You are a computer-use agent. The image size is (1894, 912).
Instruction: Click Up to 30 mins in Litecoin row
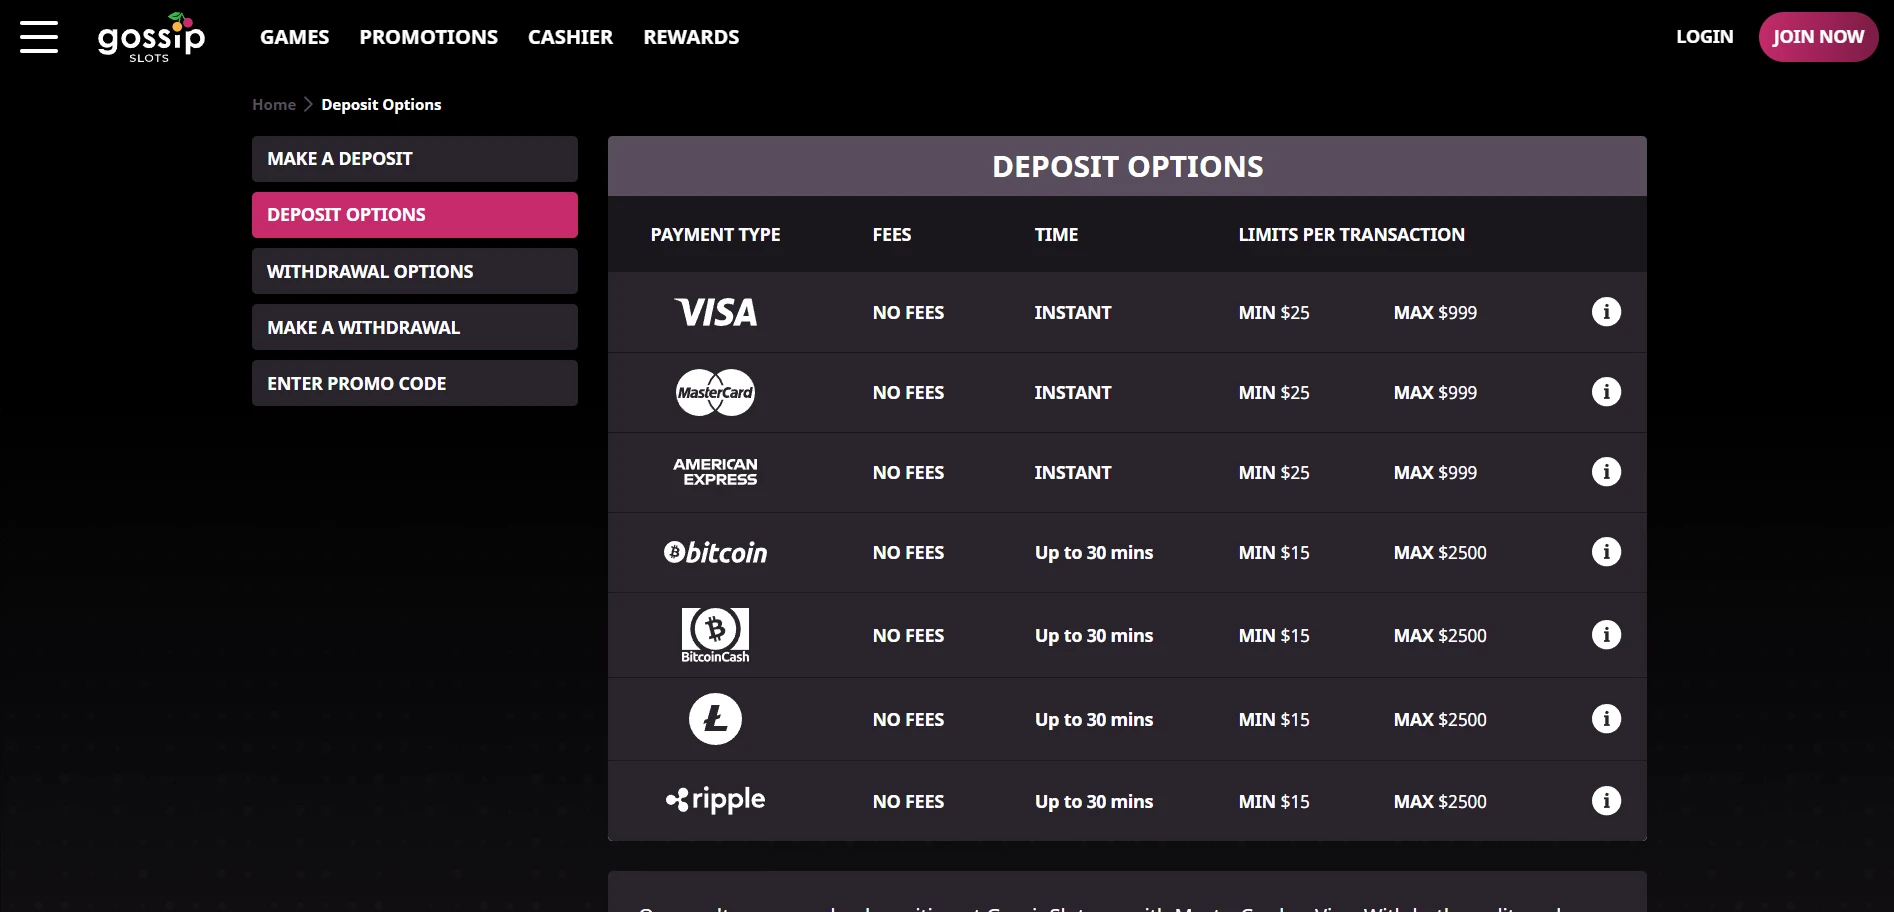tap(1094, 719)
